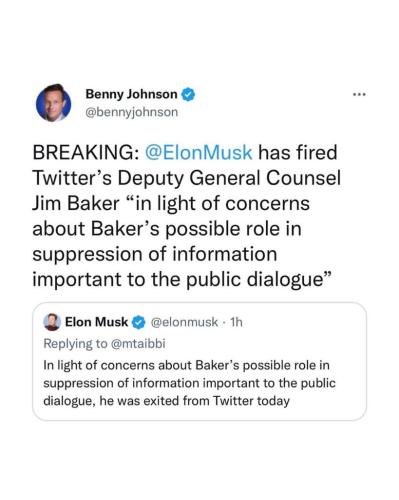This screenshot has width=399, height=500.
Task: Open Benny Johnson's profile picture
Action: pos(53,103)
